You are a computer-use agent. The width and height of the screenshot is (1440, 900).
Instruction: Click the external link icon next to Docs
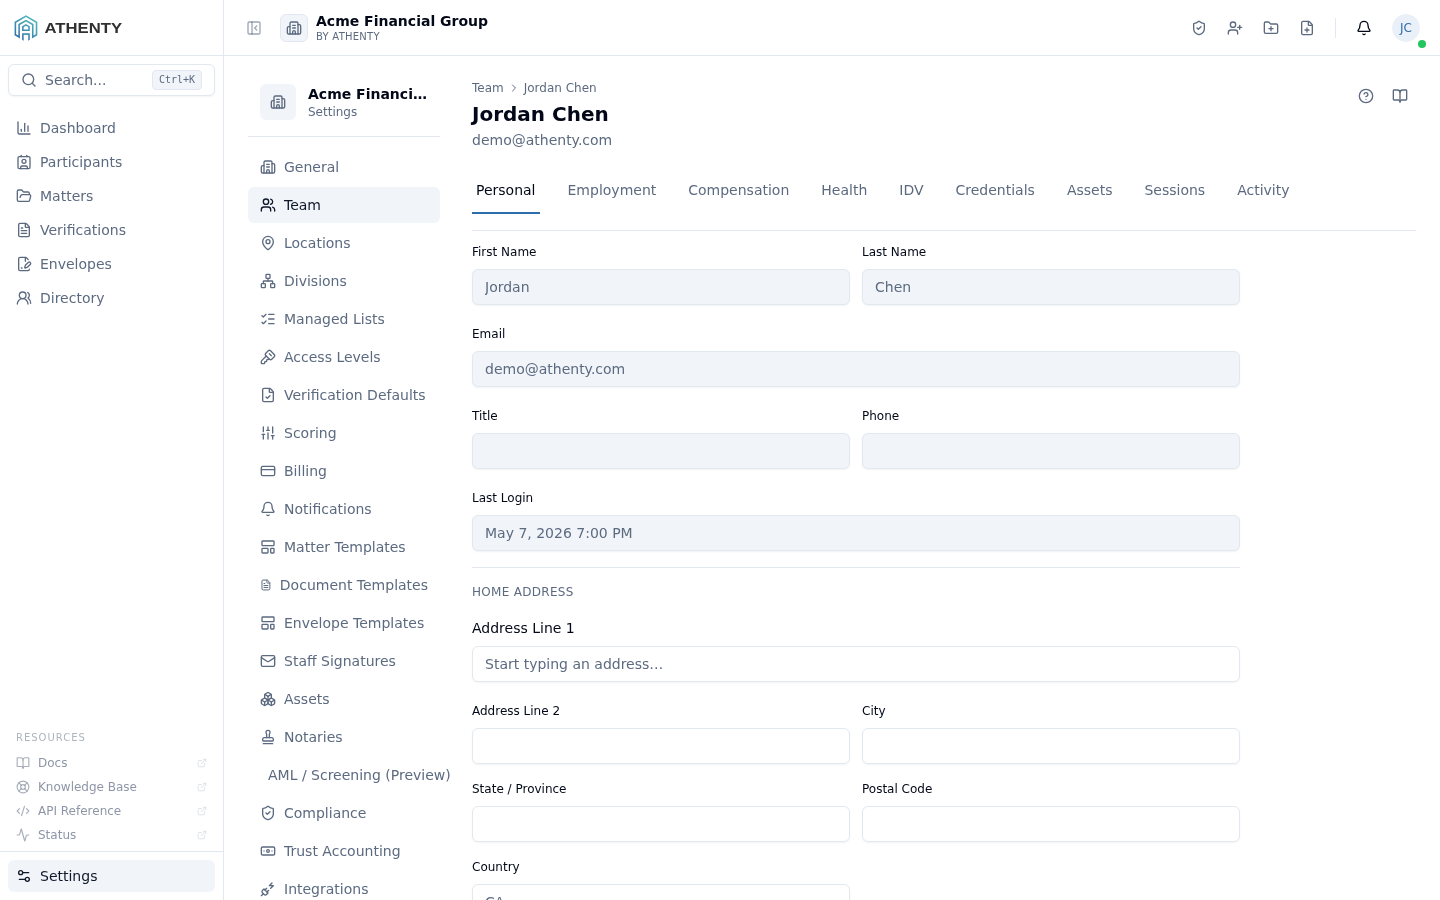tap(202, 763)
